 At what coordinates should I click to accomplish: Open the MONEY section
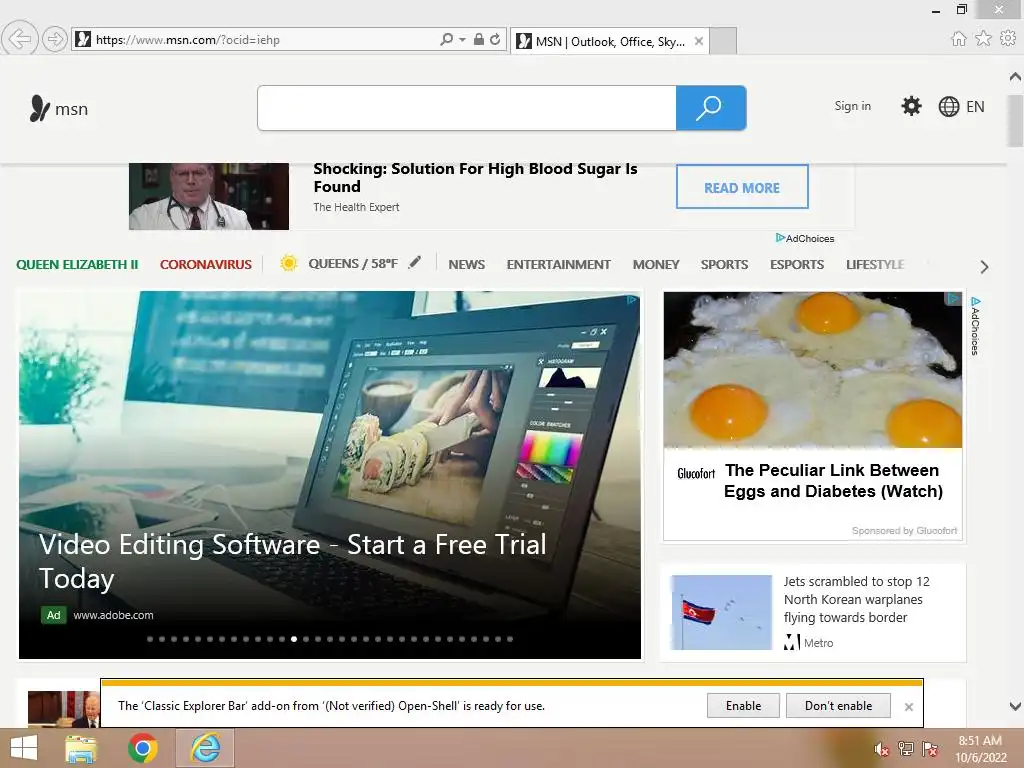[656, 264]
